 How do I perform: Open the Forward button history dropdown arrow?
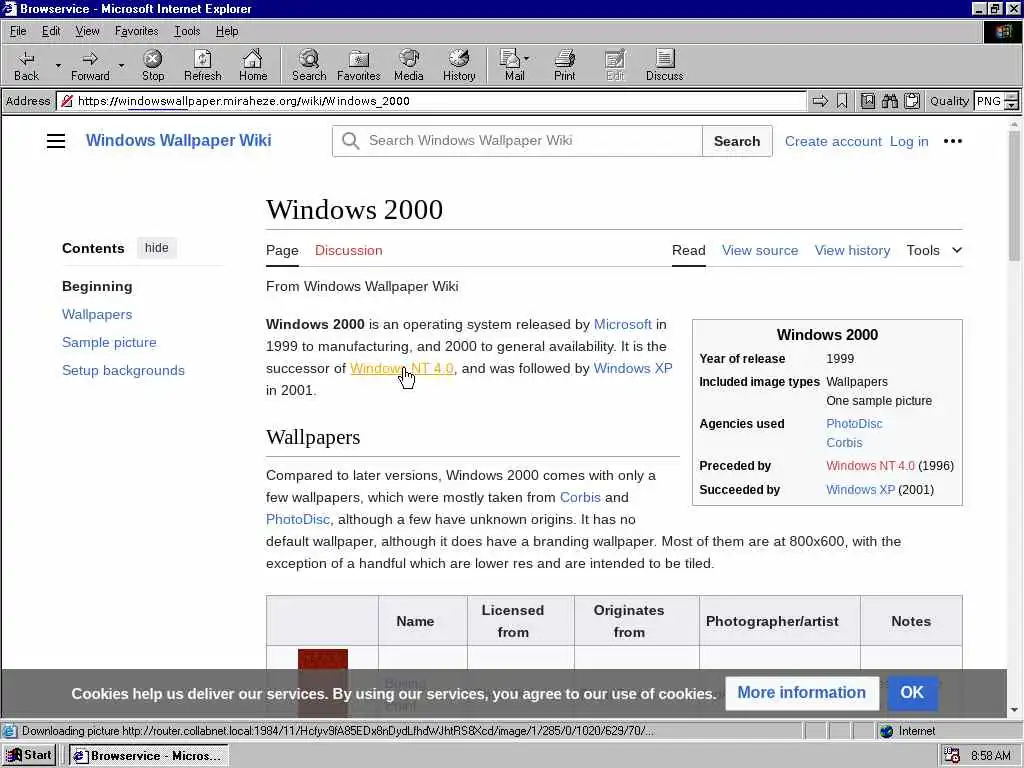point(121,65)
